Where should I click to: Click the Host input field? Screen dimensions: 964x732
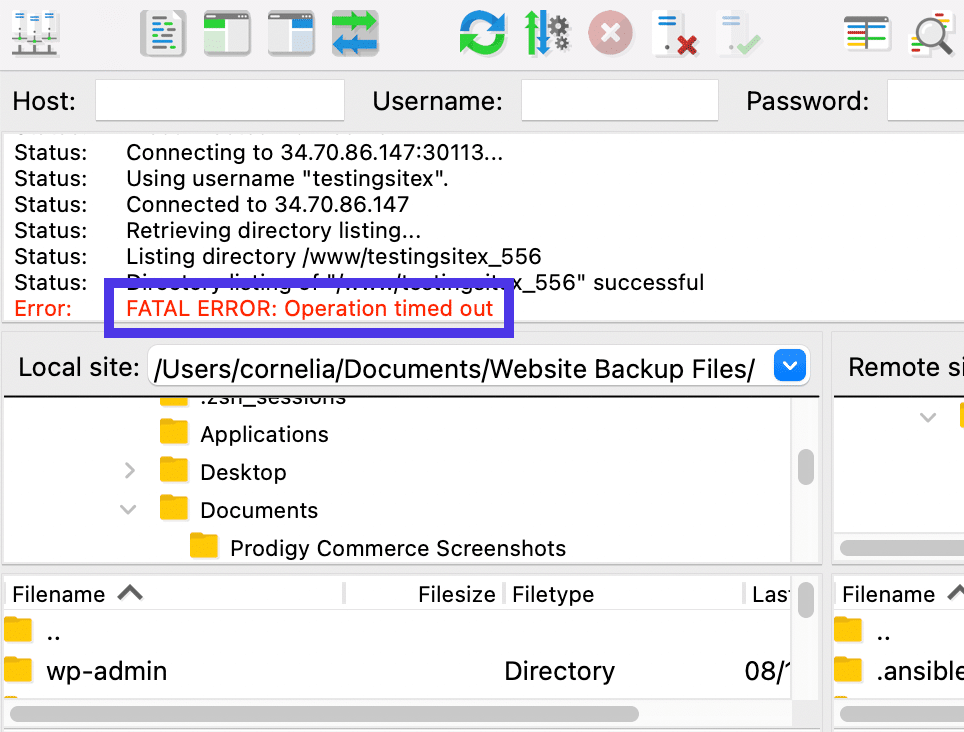click(220, 101)
